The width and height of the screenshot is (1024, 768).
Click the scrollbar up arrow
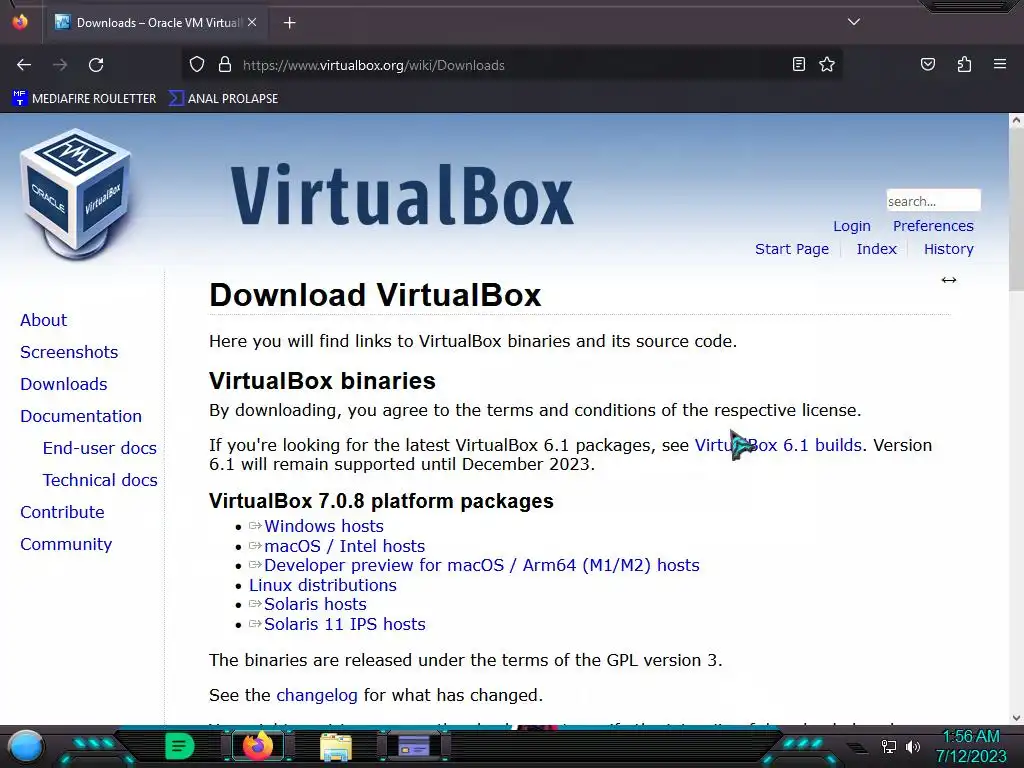tap(1016, 120)
